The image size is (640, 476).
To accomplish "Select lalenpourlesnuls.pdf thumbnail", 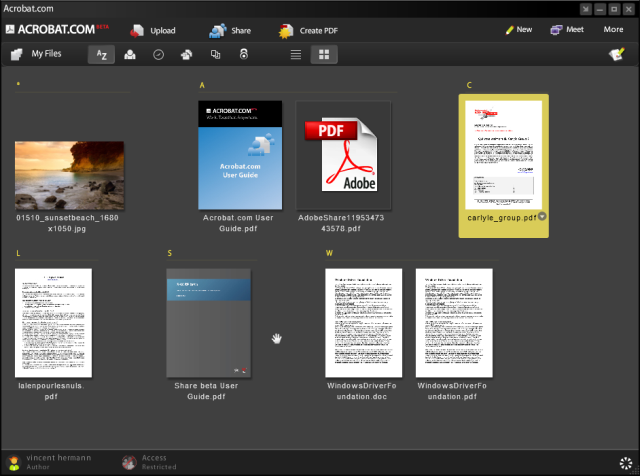I will pos(53,323).
